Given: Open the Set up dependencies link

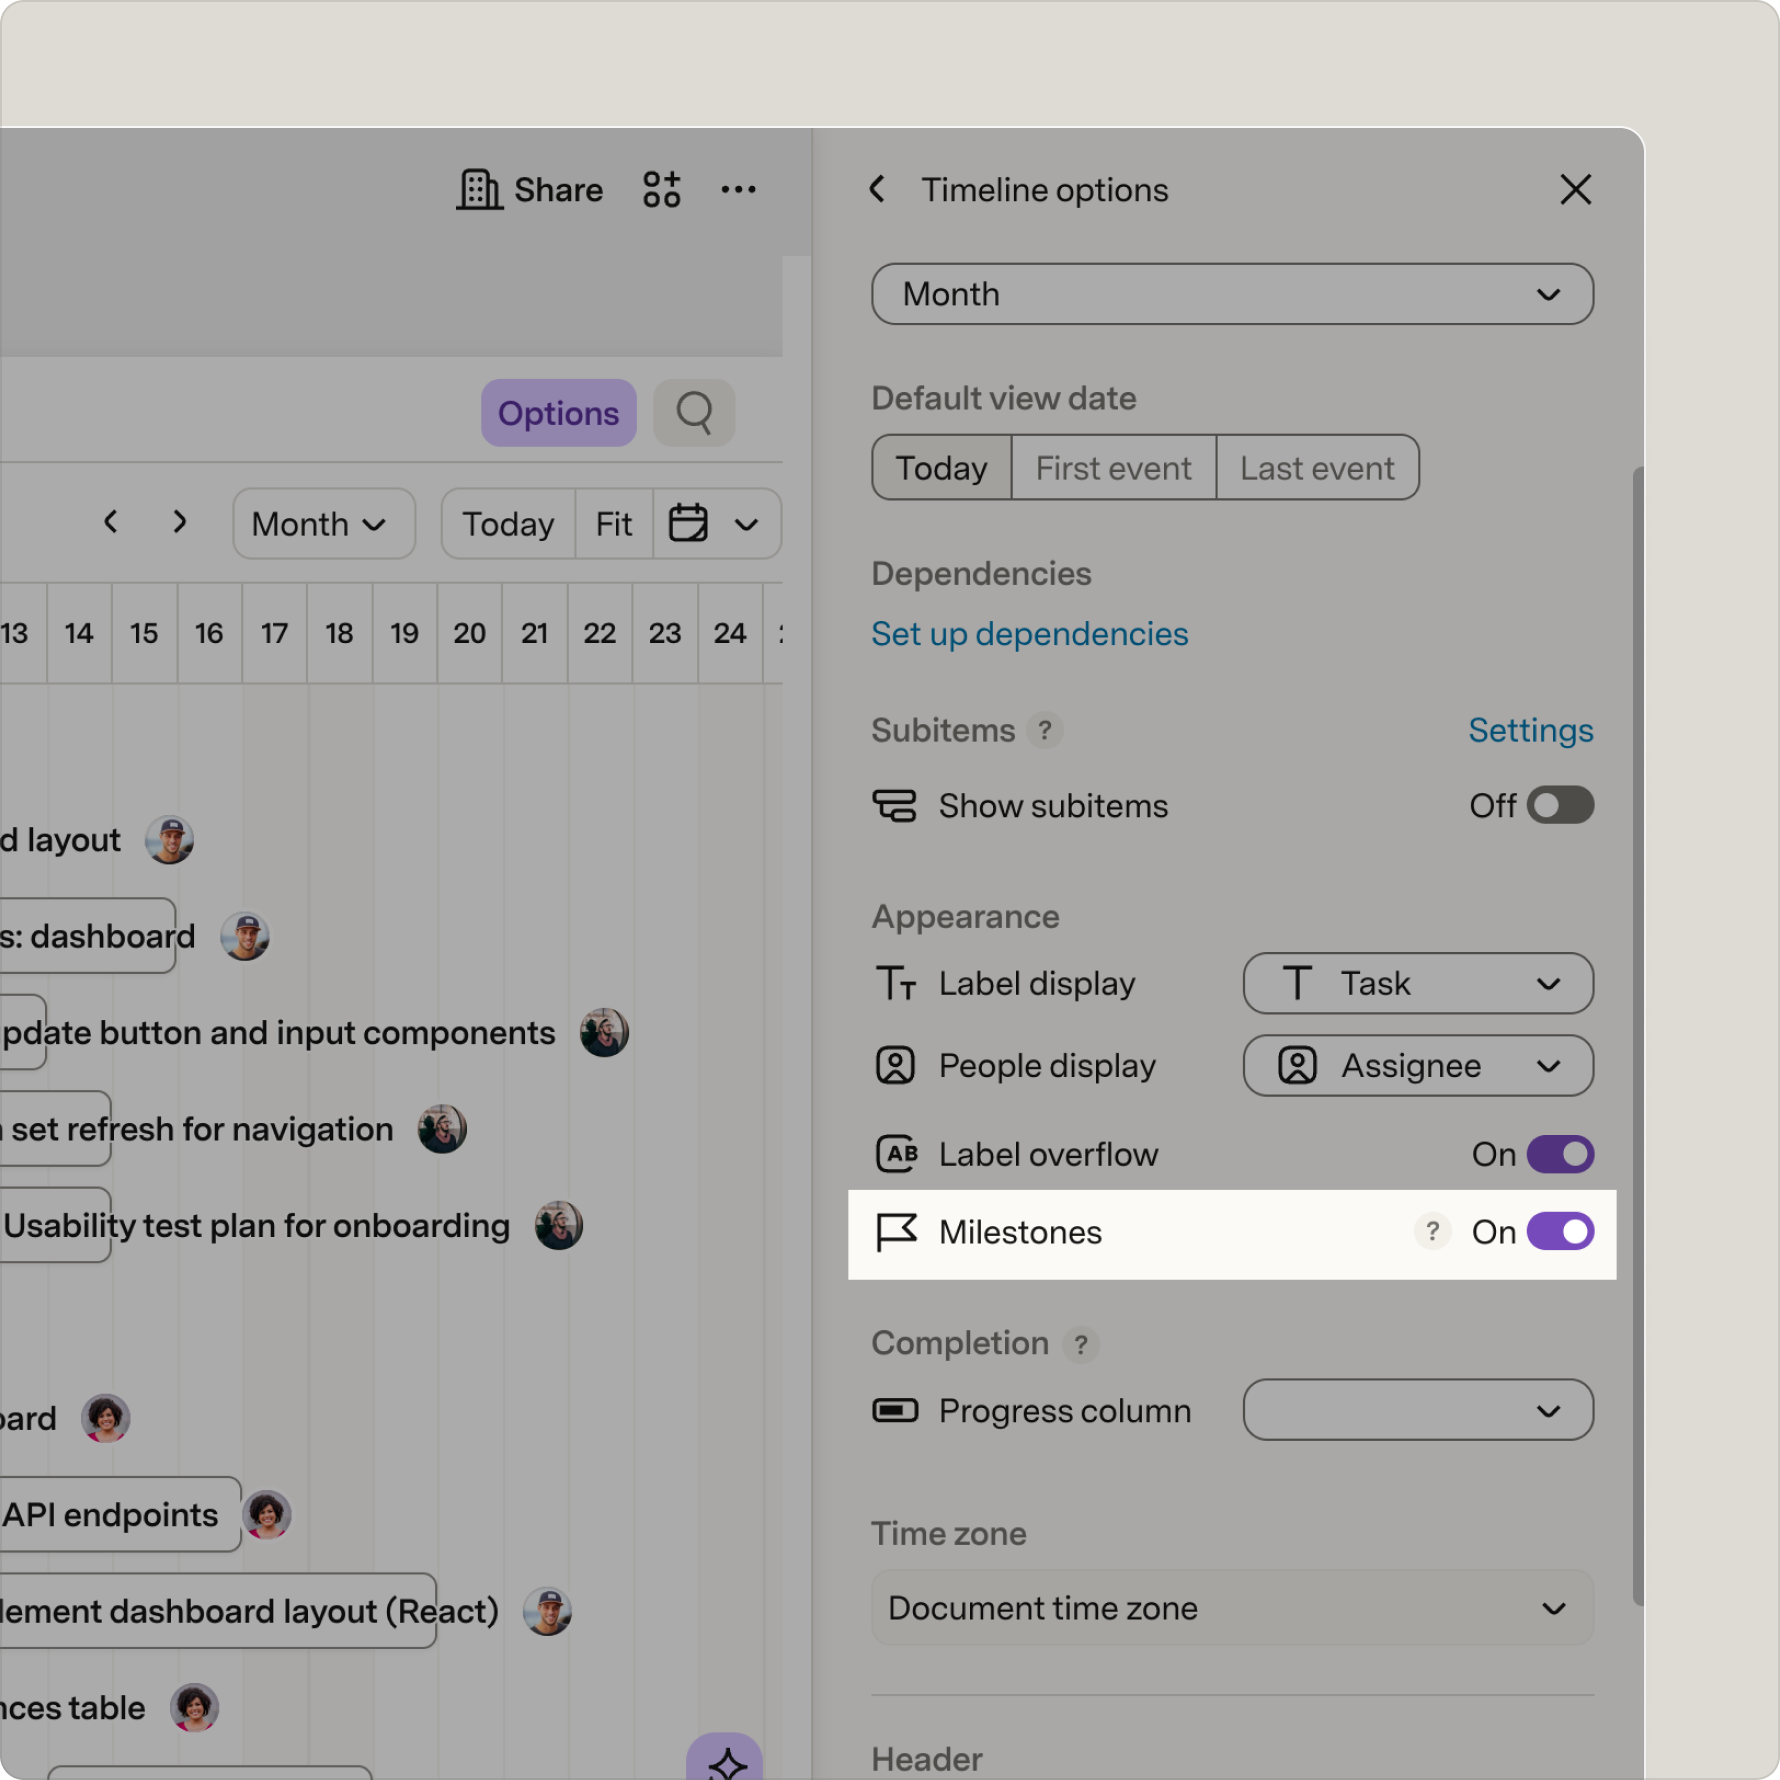Looking at the screenshot, I should coord(1030,634).
